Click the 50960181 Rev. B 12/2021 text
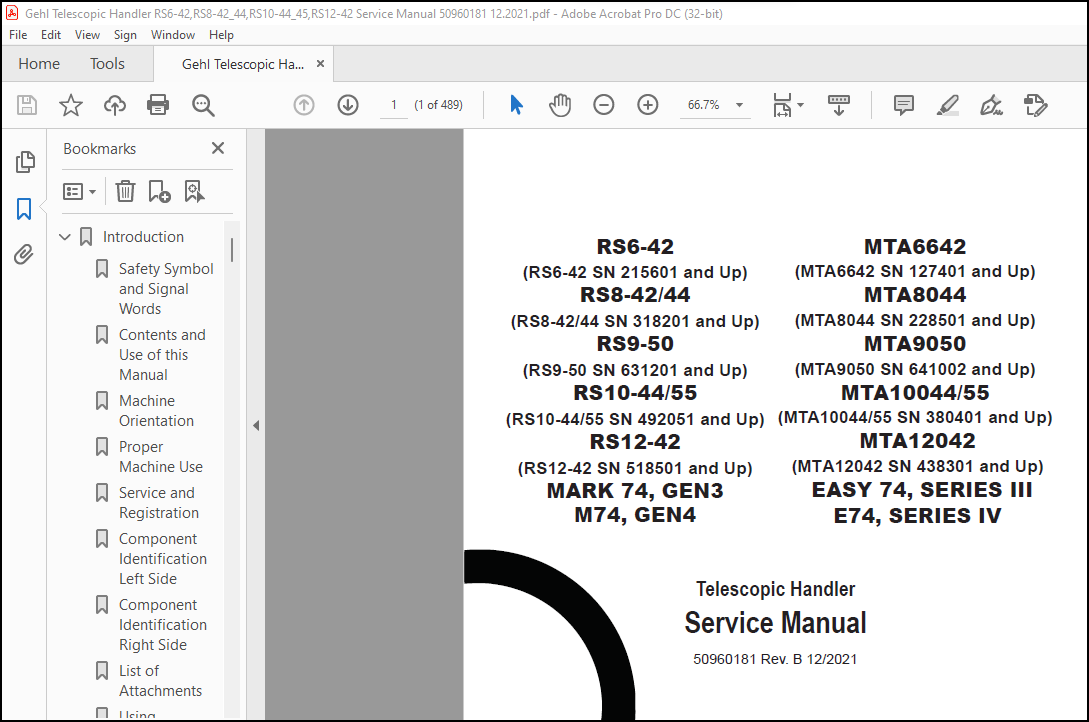Viewport: 1089px width, 722px height. (x=775, y=659)
